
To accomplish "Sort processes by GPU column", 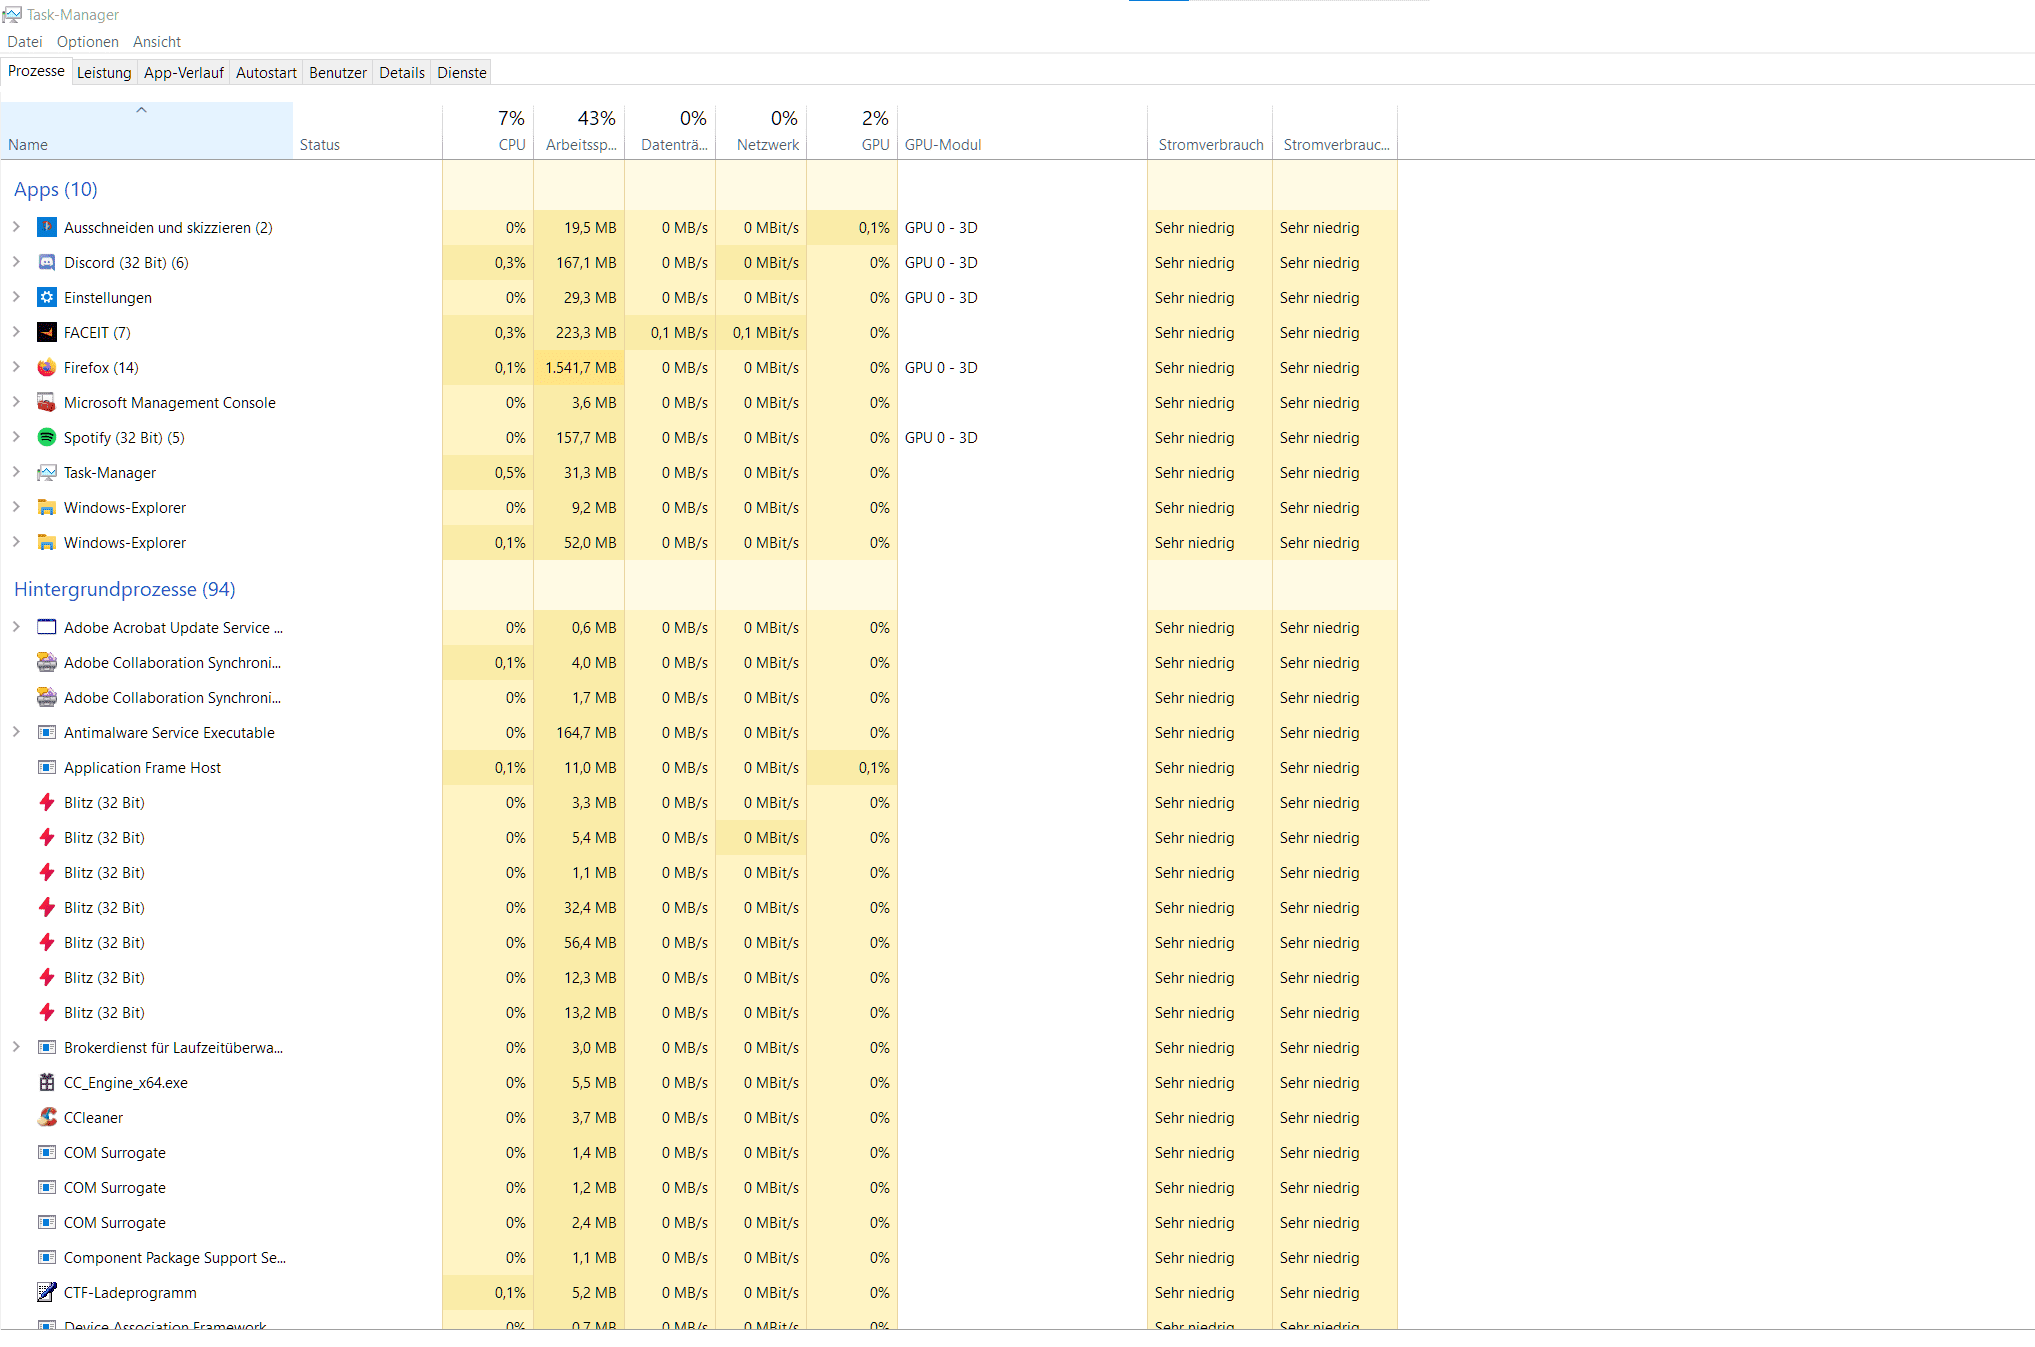I will 852,131.
